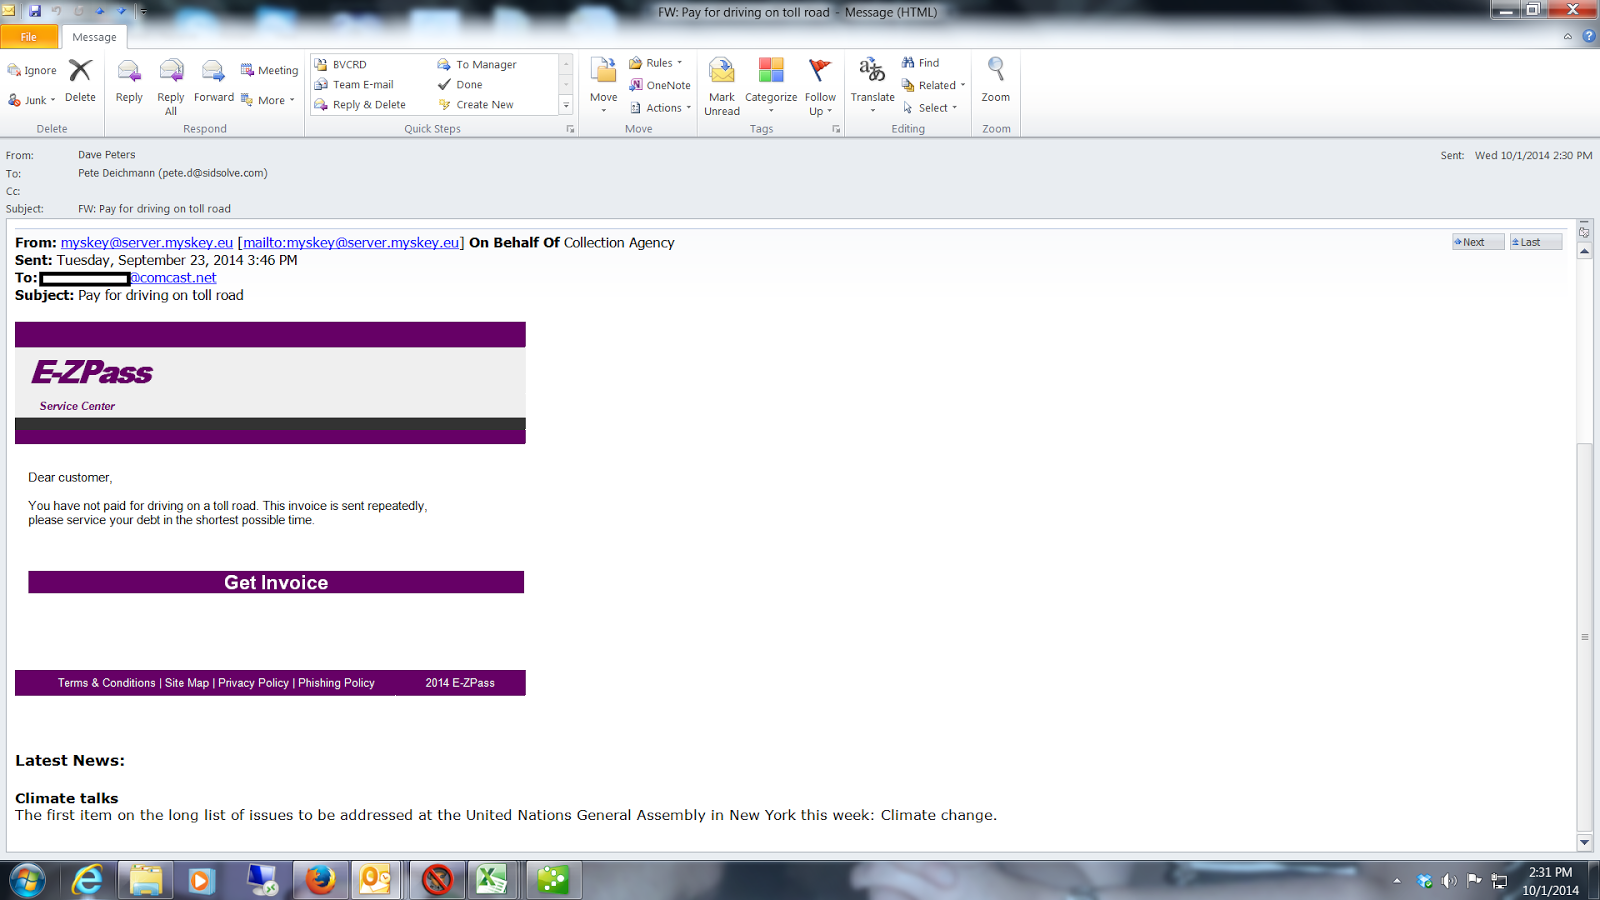Click the myskey@server.myskey.eu sender link
Viewport: 1600px width, 900px height.
[147, 243]
